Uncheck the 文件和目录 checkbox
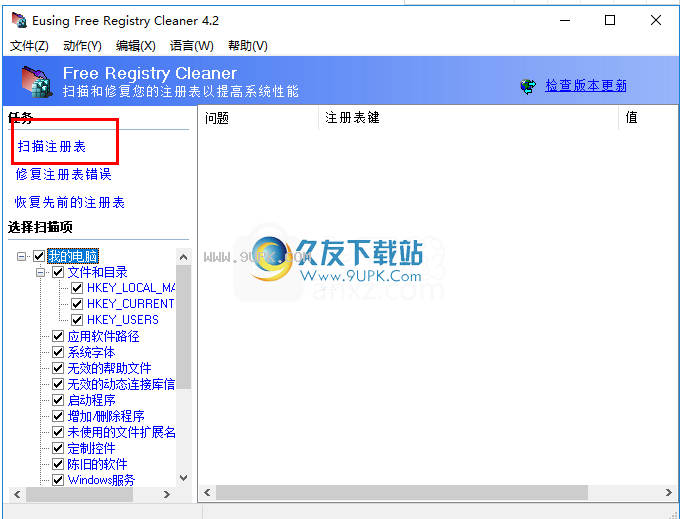The height and width of the screenshot is (519, 680). click(58, 272)
